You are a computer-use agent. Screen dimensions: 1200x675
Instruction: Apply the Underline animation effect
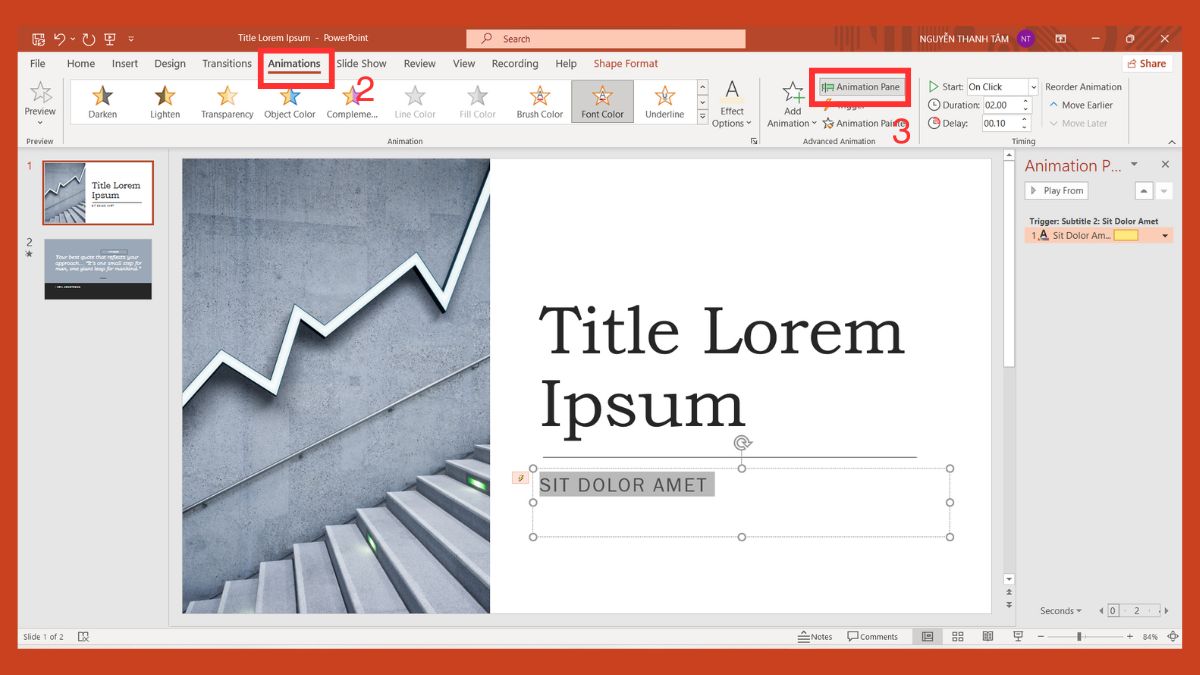(663, 100)
